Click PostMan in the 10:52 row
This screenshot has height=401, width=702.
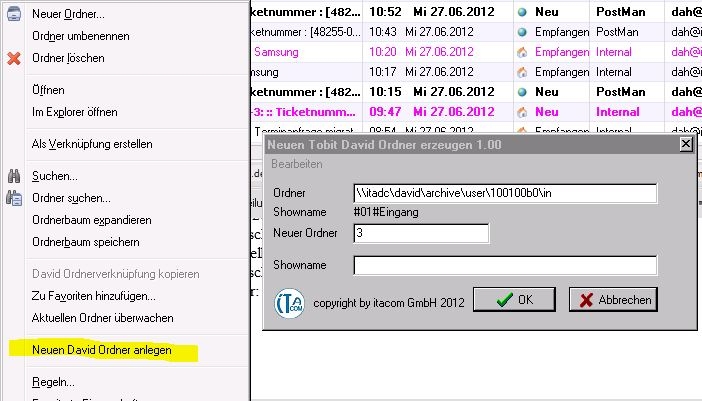click(621, 12)
